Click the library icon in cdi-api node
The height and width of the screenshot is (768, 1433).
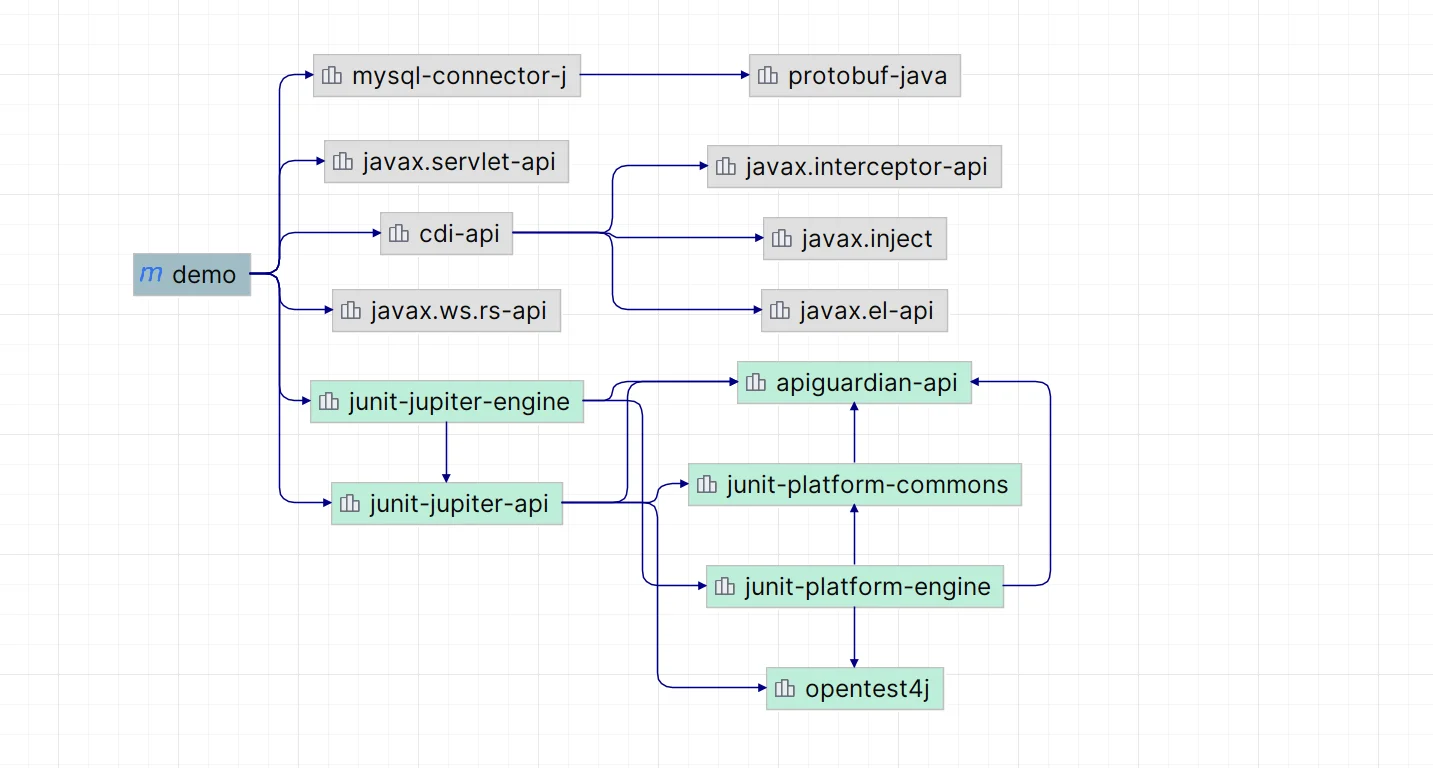[399, 233]
